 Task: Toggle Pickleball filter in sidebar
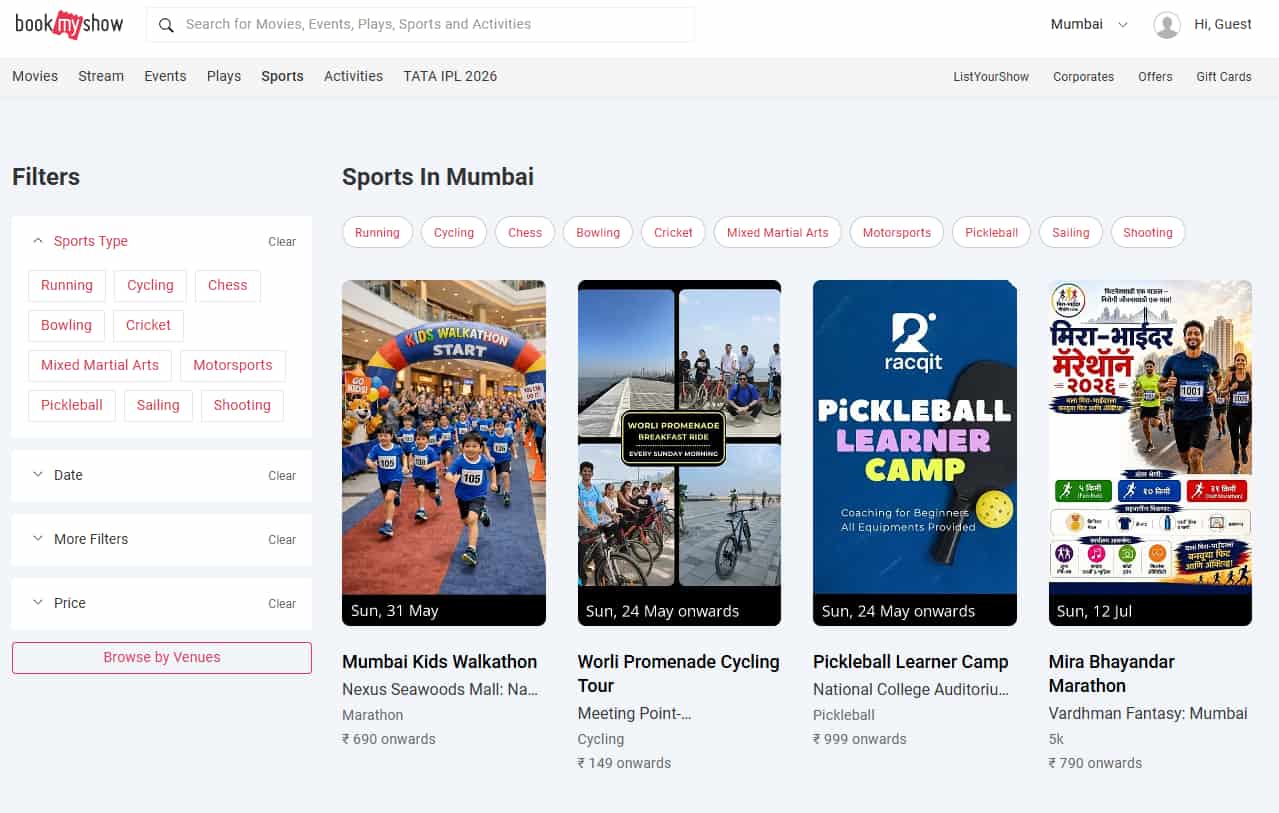tap(72, 405)
